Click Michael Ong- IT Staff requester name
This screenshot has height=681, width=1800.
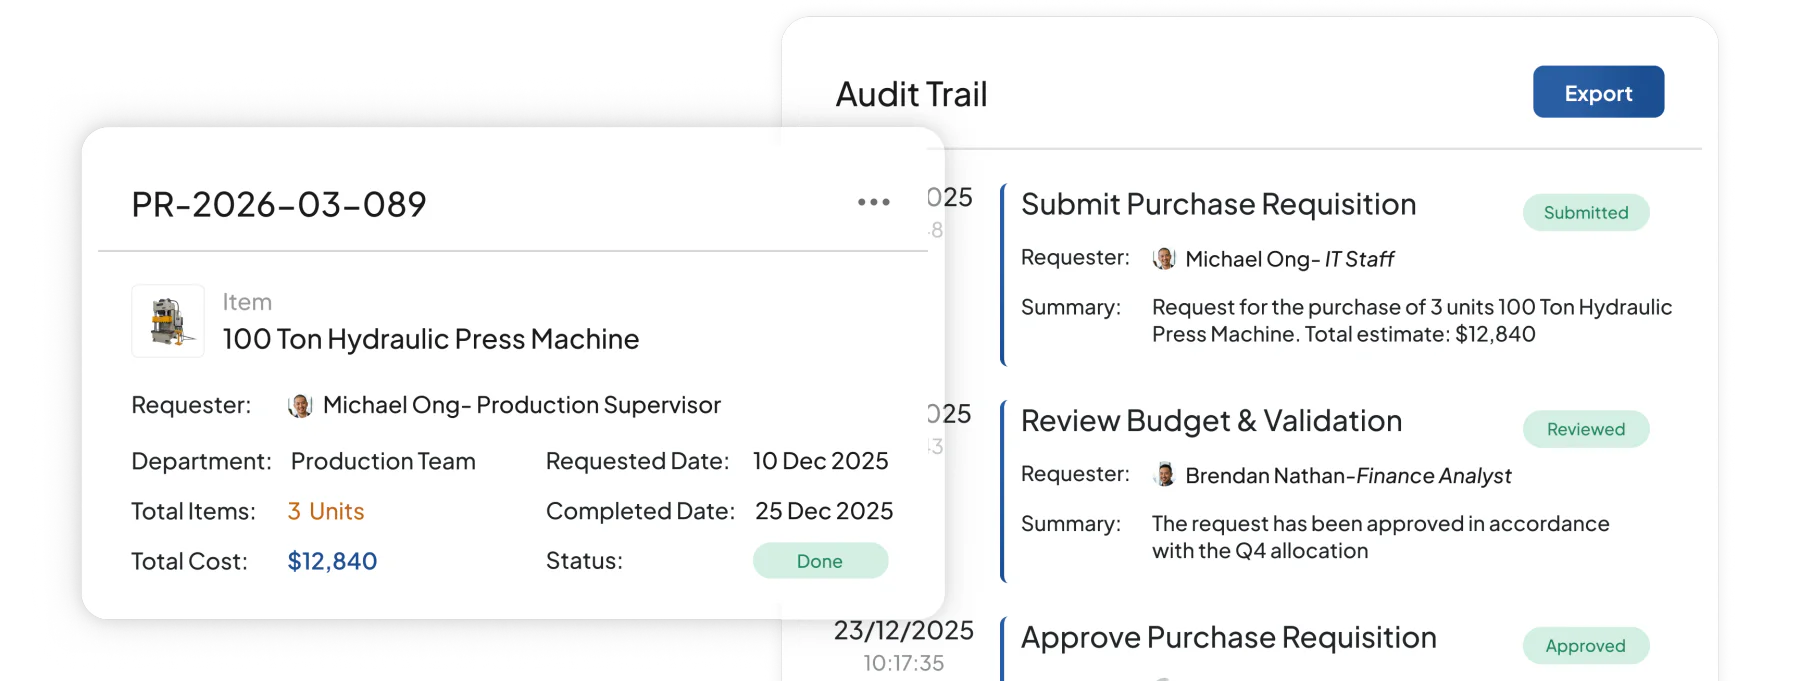[x=1289, y=259]
